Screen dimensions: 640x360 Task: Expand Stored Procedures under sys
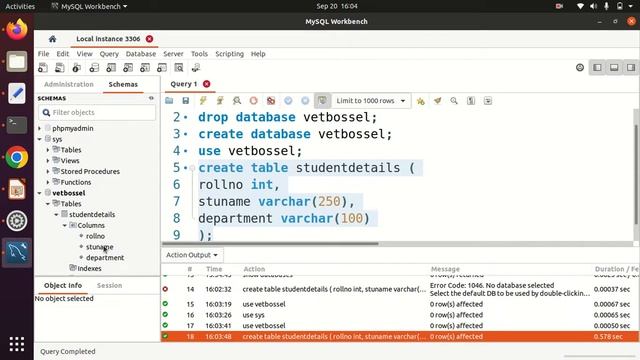[x=48, y=171]
